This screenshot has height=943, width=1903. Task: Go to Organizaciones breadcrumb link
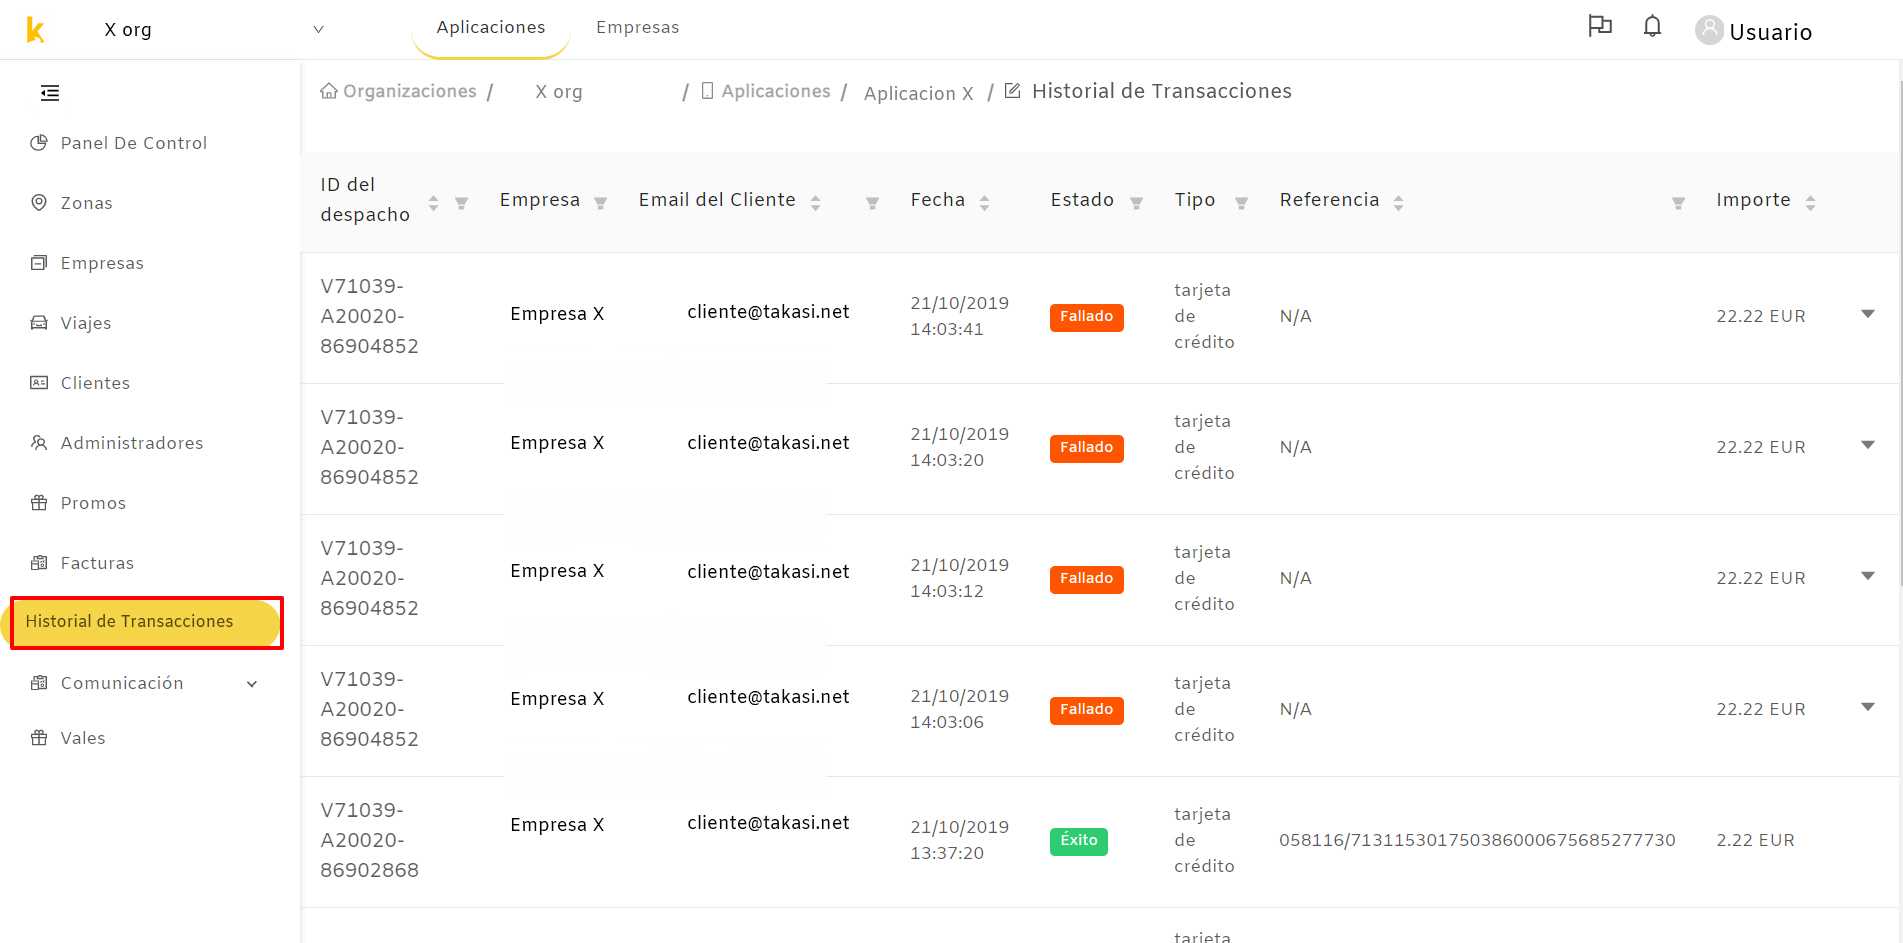tap(410, 91)
